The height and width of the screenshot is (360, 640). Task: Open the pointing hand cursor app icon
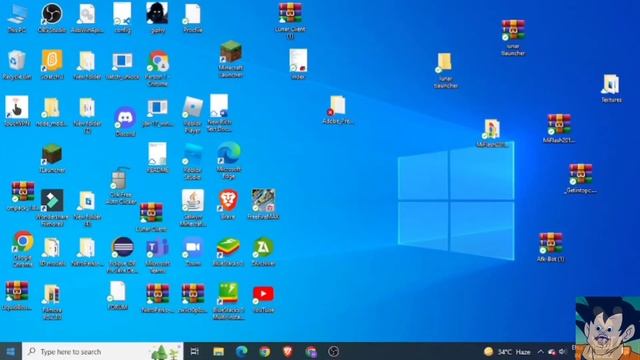point(17,111)
